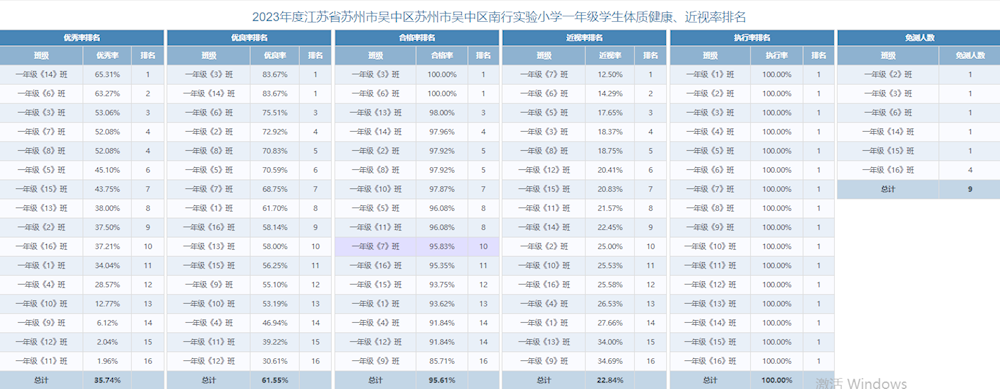Select the 优良率排名 table header
The image size is (1000, 389).
click(x=249, y=38)
